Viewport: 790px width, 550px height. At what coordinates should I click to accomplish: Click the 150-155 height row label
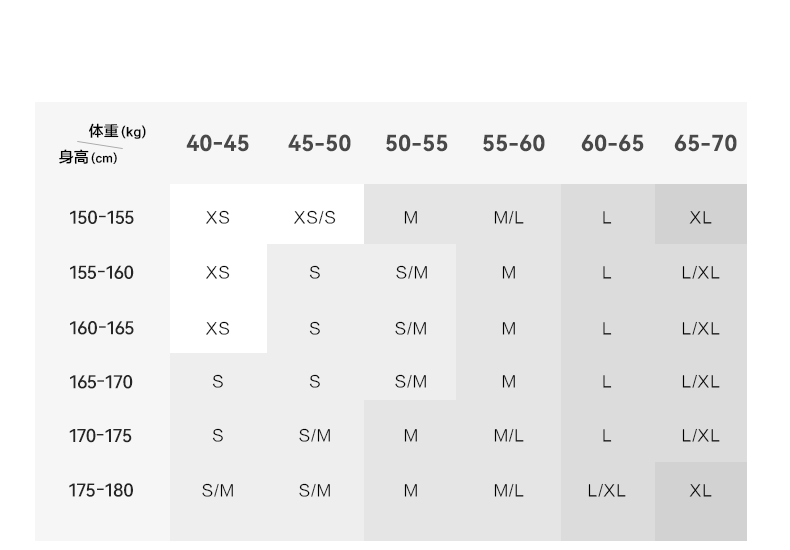pos(101,218)
